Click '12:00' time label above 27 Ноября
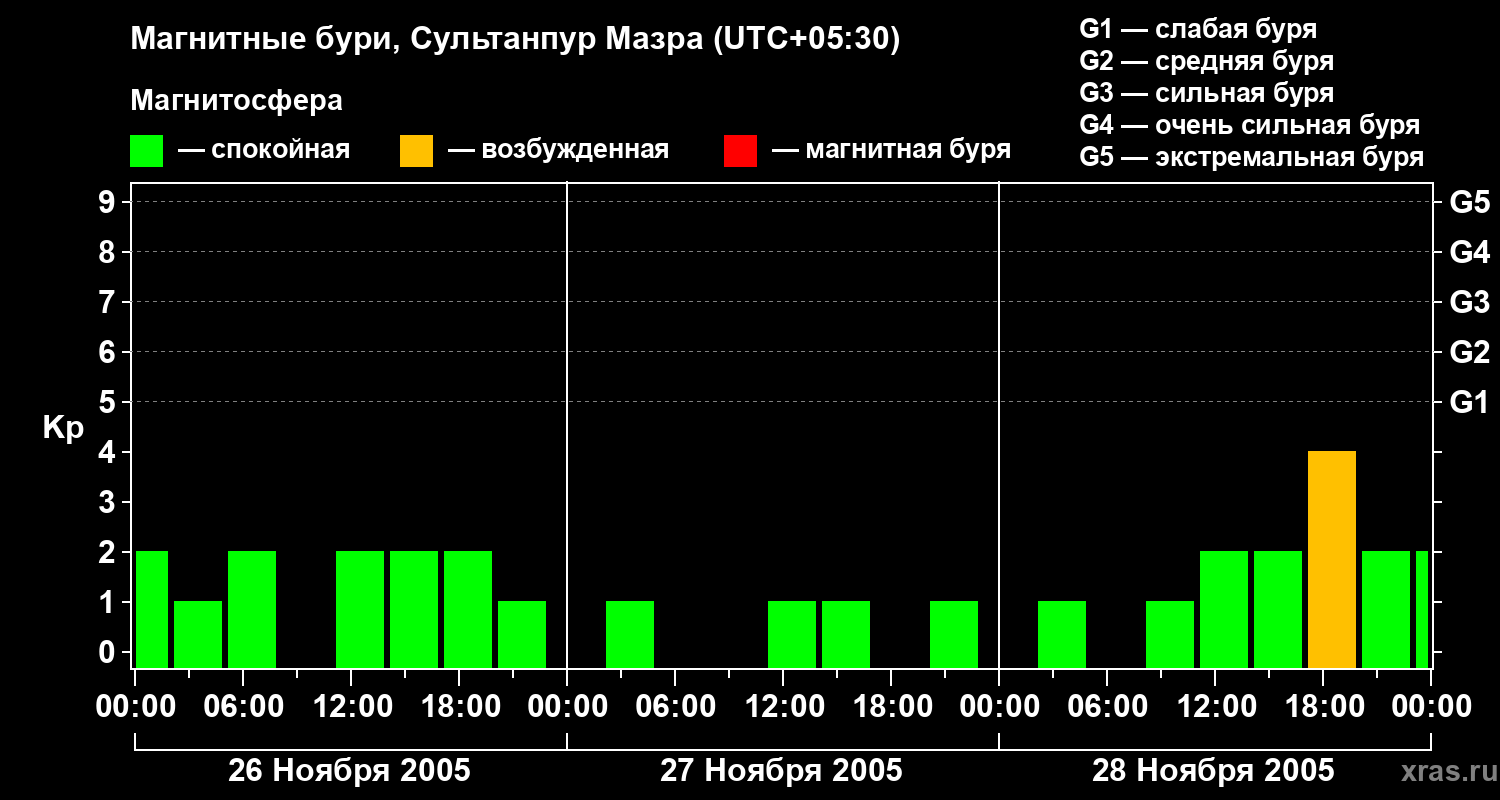The height and width of the screenshot is (800, 1500). point(783,707)
